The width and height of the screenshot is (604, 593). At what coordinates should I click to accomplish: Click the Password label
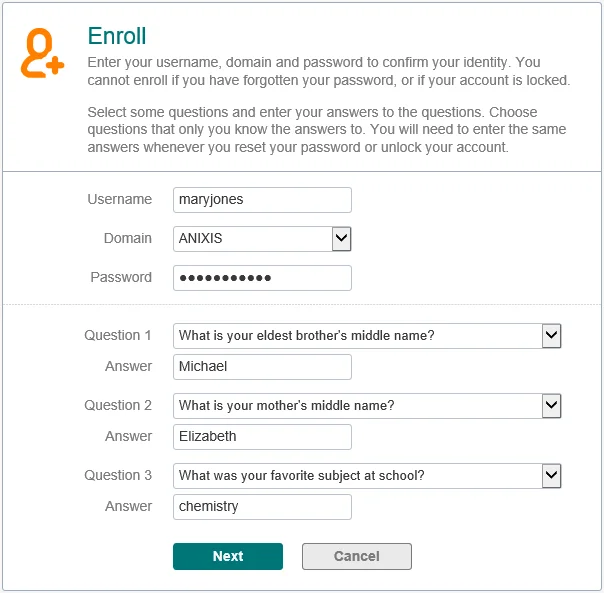tap(121, 277)
